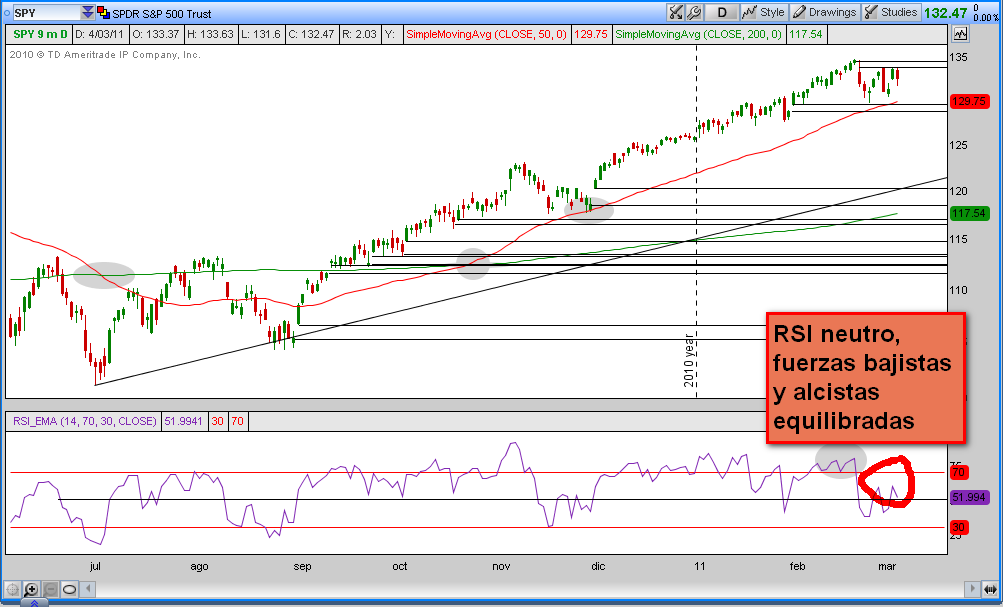
Task: Click the red 30 oversold bubble
Action: click(958, 527)
